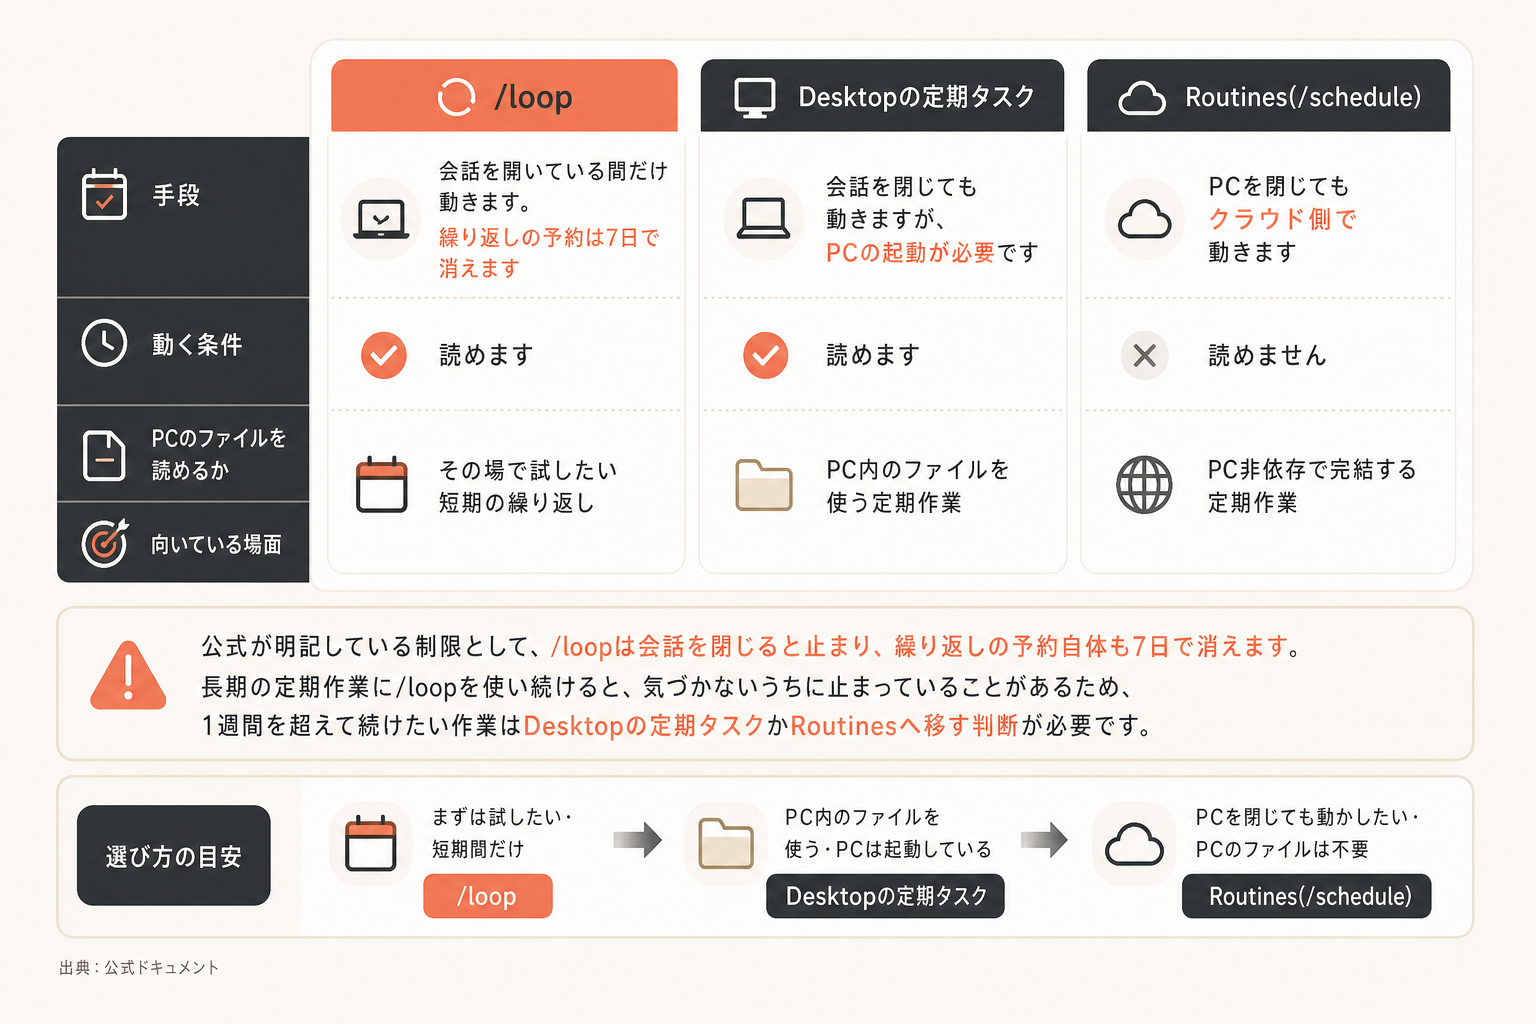Click the calendar icon beside まずは試したい

coord(371,843)
